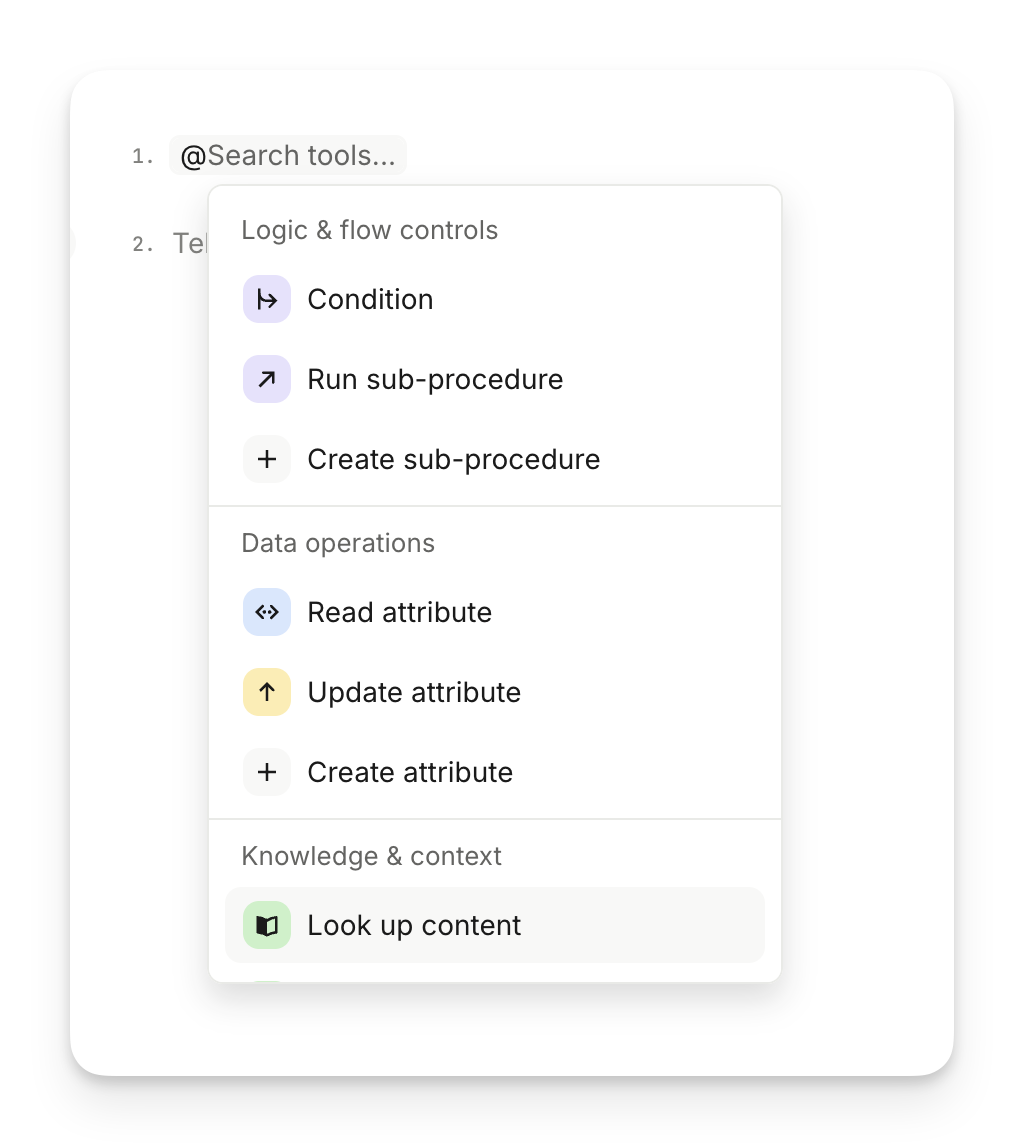This screenshot has width=1024, height=1146.
Task: Click the Knowledge & context section heading
Action: point(371,856)
